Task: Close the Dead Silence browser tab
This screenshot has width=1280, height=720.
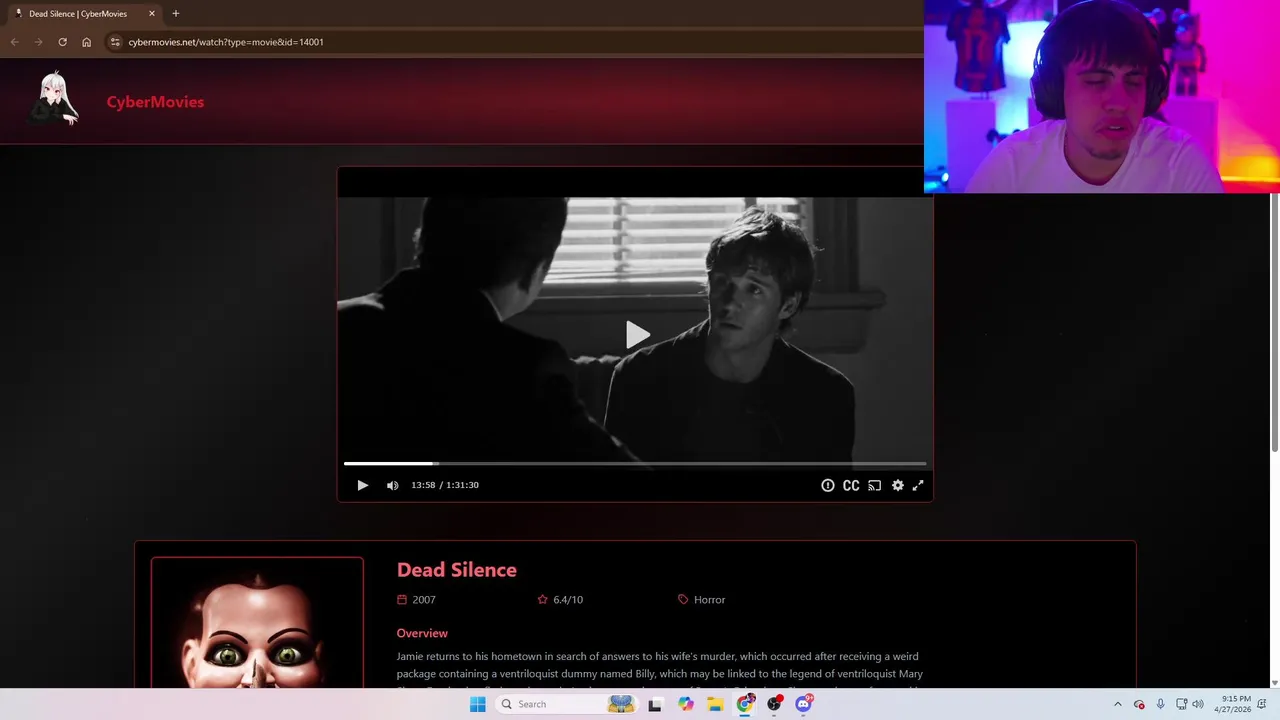Action: (x=152, y=14)
